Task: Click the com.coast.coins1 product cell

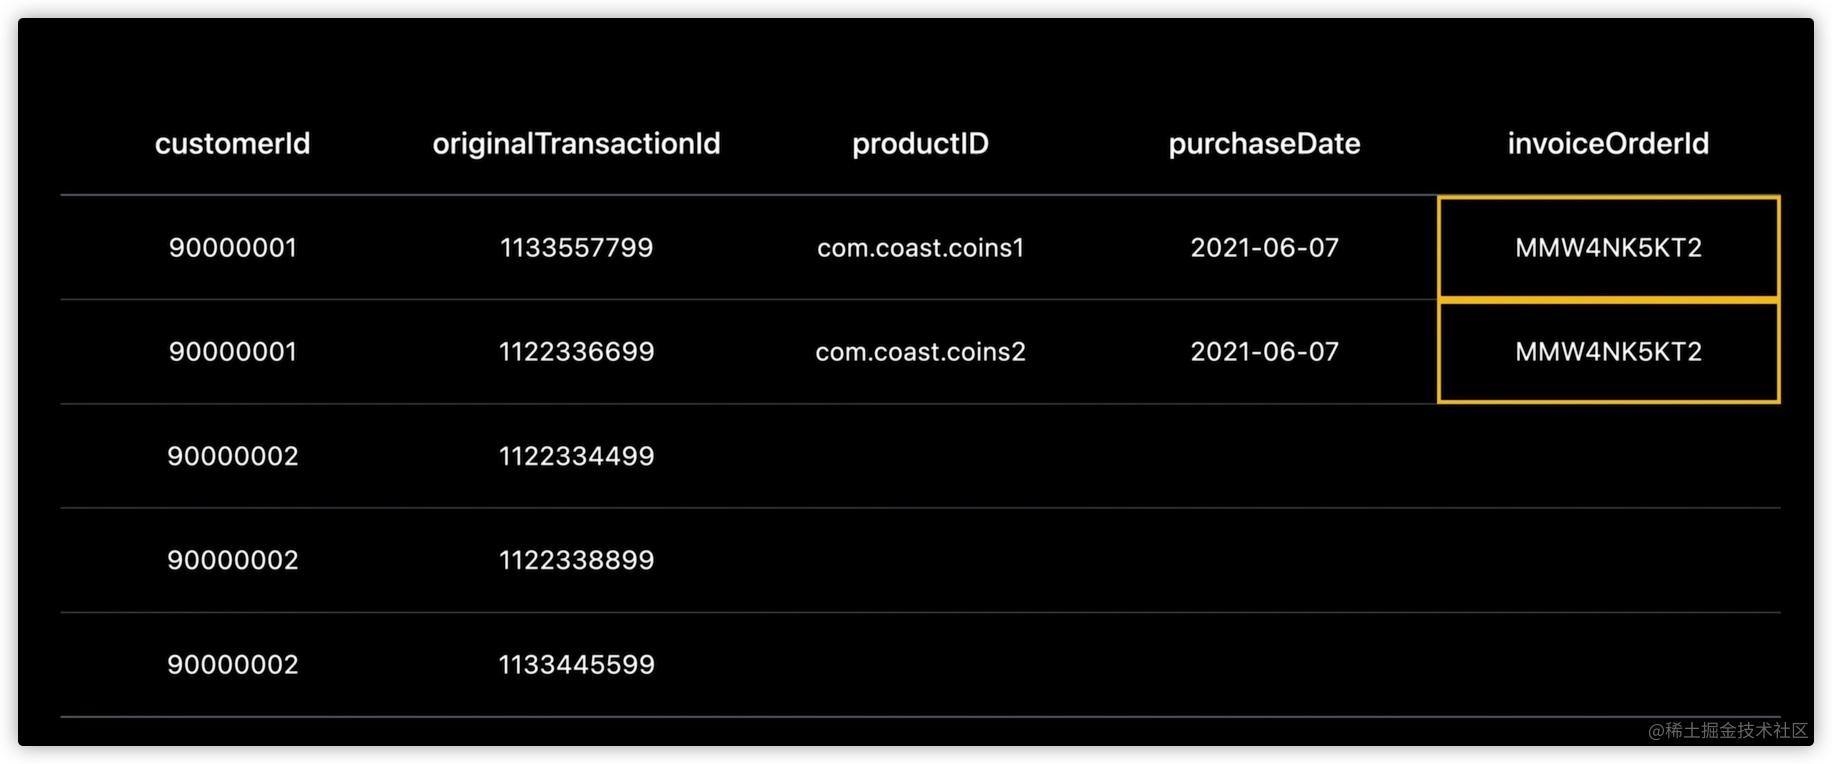Action: (x=920, y=248)
